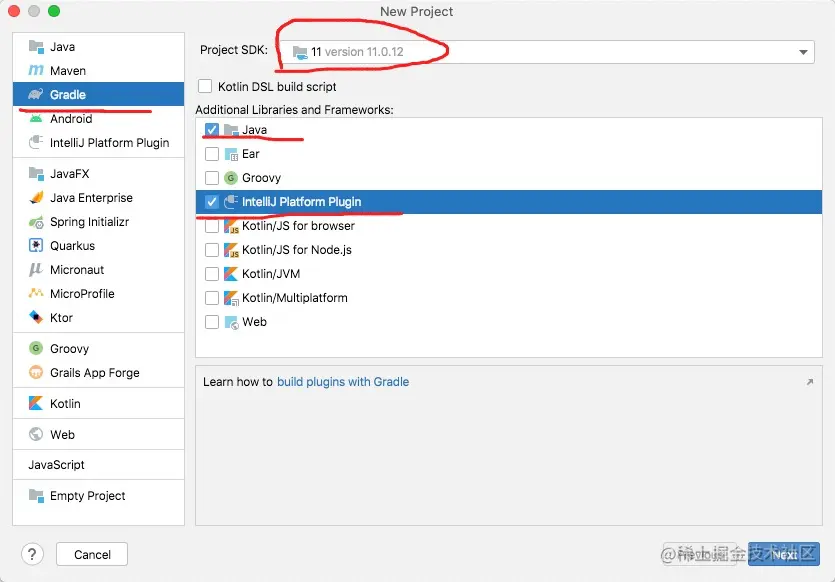The width and height of the screenshot is (835, 582).
Task: Select Android project type label
Action: coord(71,119)
